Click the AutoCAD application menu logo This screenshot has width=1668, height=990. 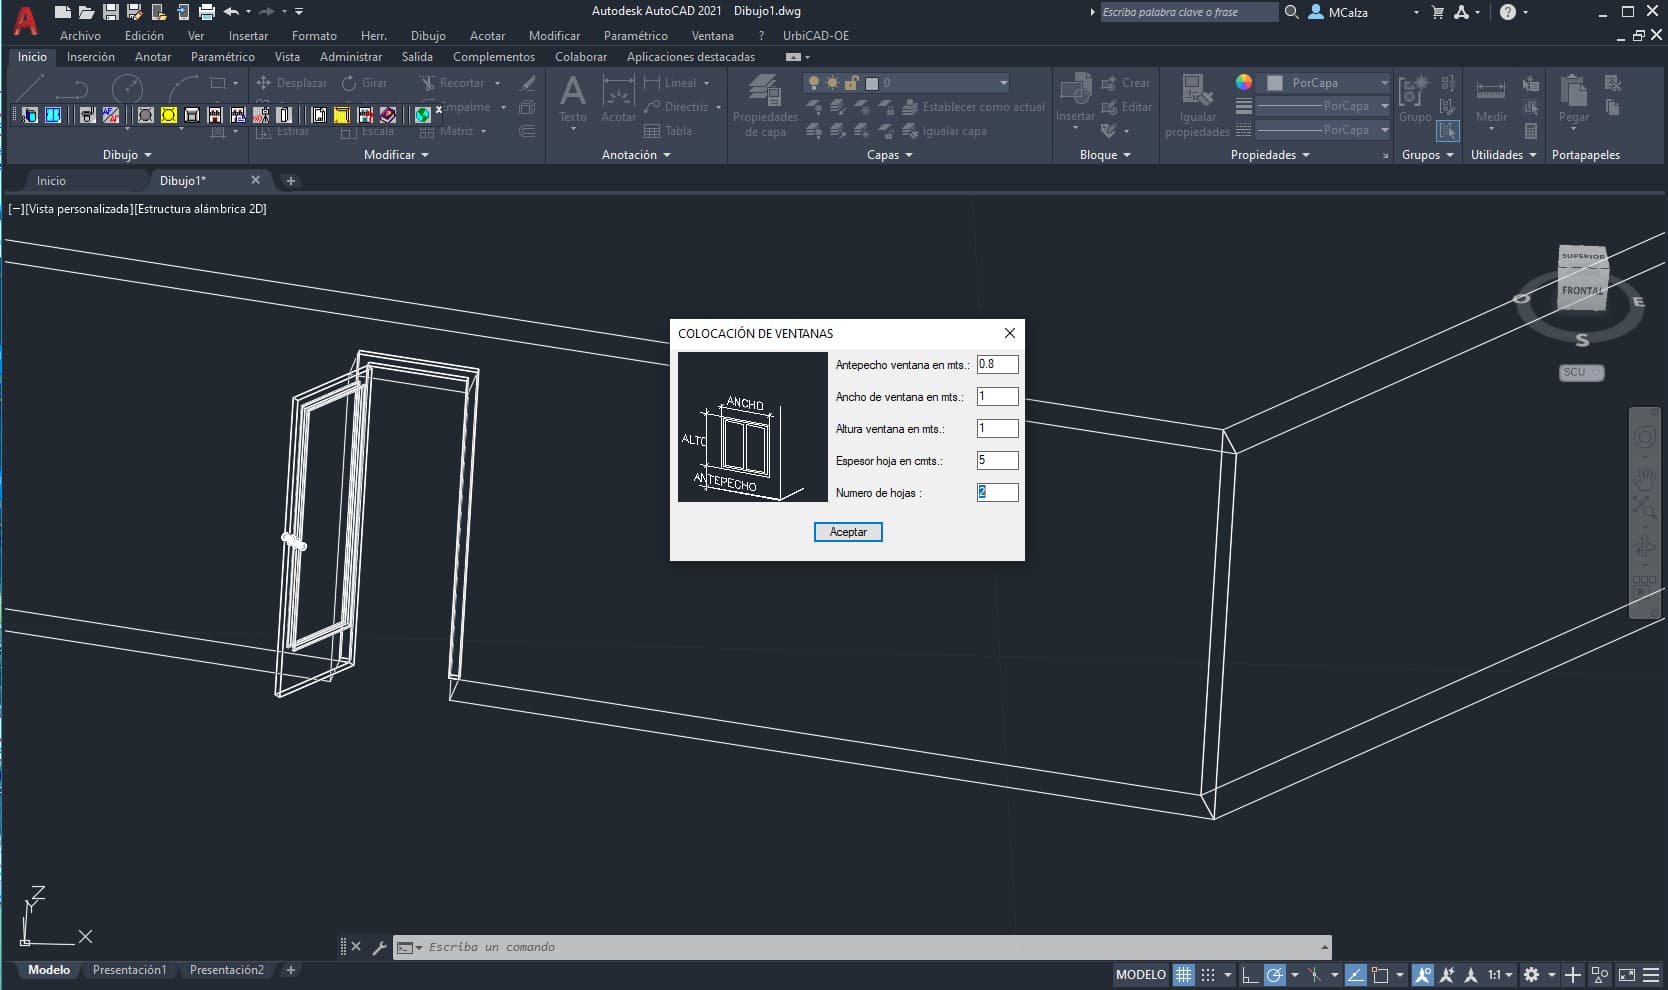pos(25,20)
